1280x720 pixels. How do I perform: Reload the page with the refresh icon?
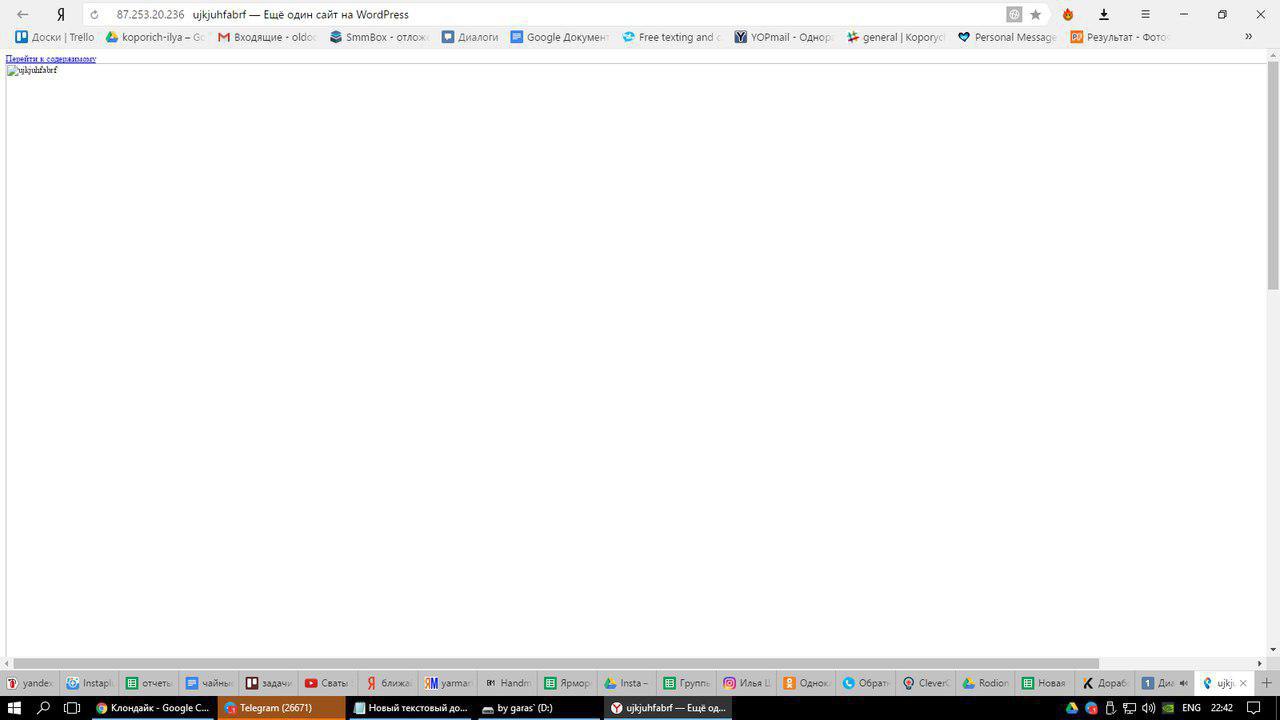95,15
